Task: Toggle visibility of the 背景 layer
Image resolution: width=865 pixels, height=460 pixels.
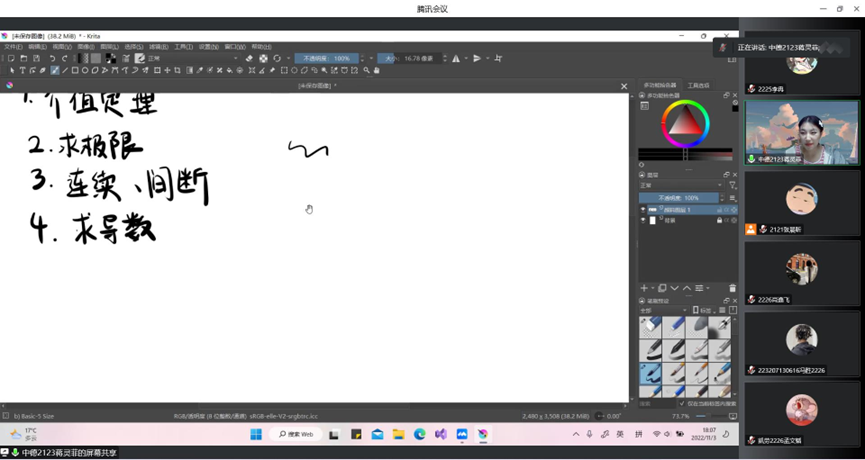Action: [643, 220]
